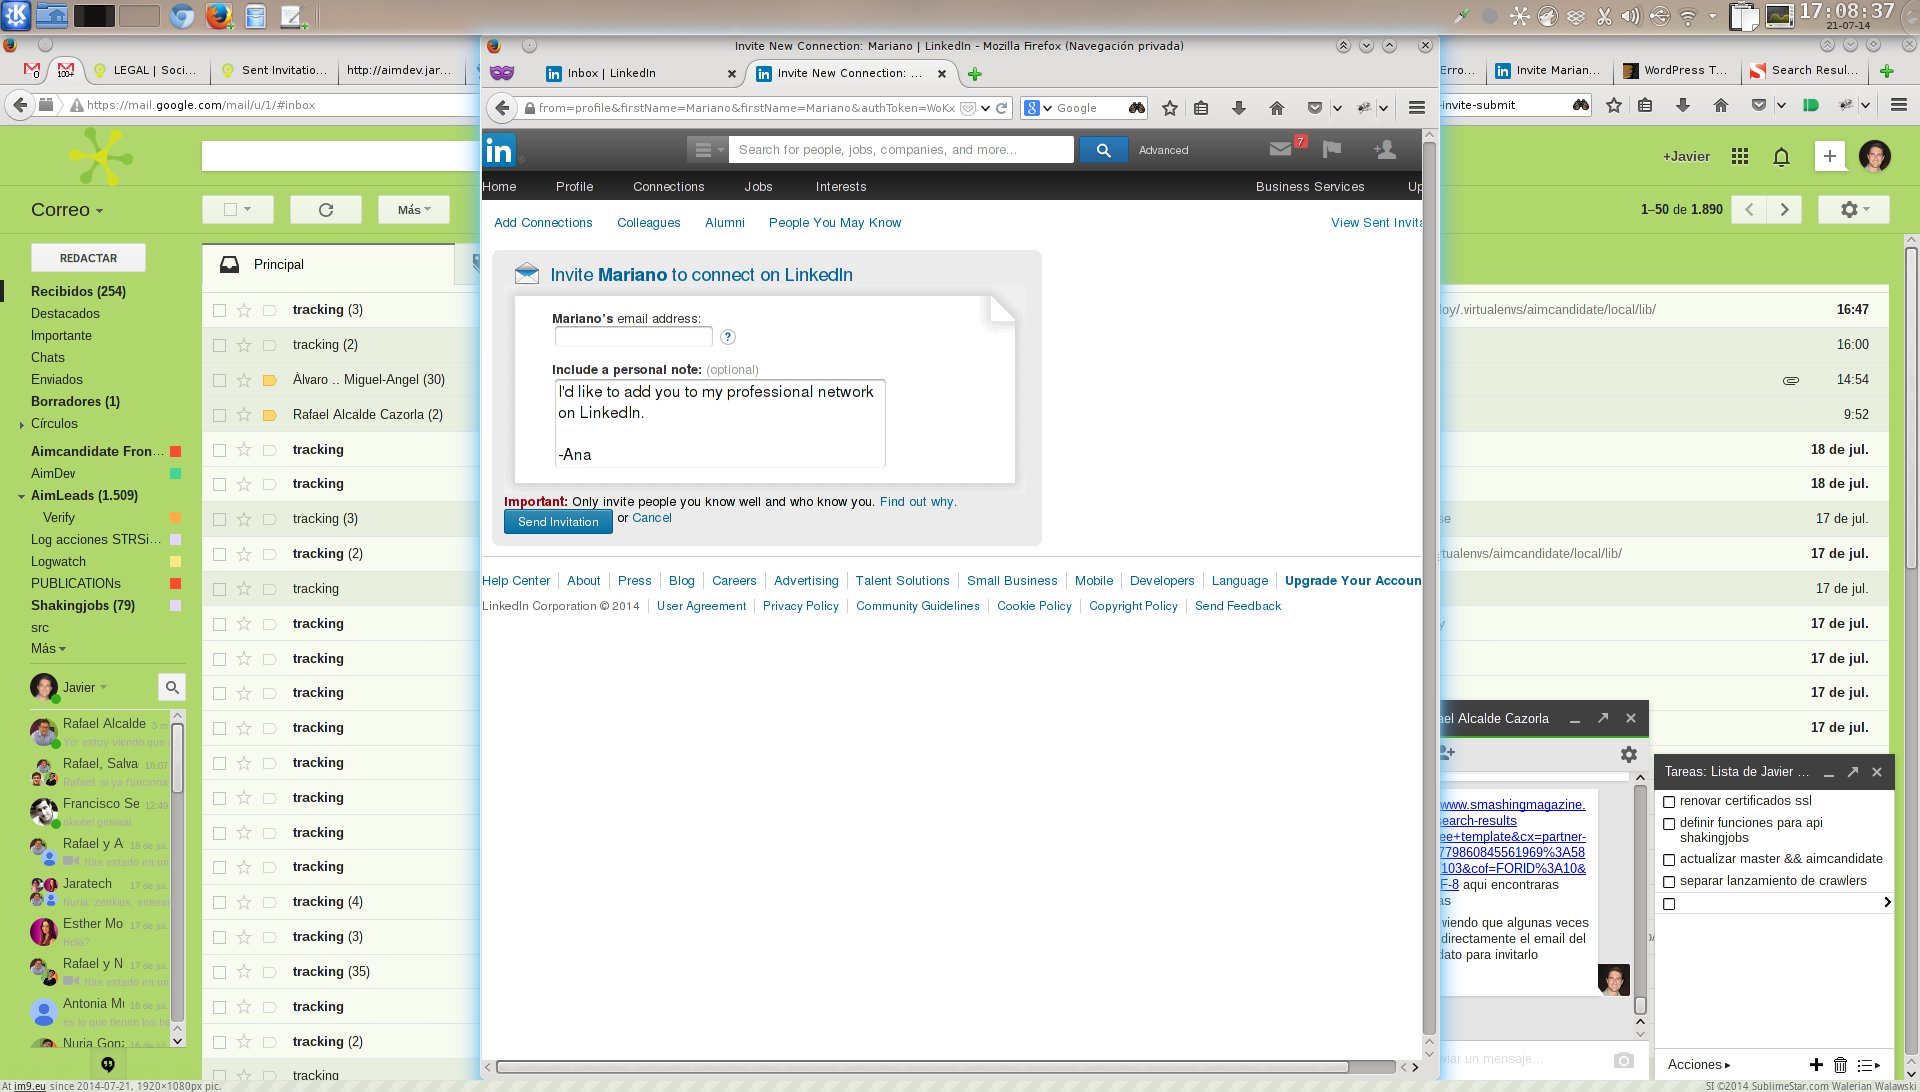Star the 'tracking (4)' email
Viewport: 1920px width, 1092px height.
click(244, 902)
